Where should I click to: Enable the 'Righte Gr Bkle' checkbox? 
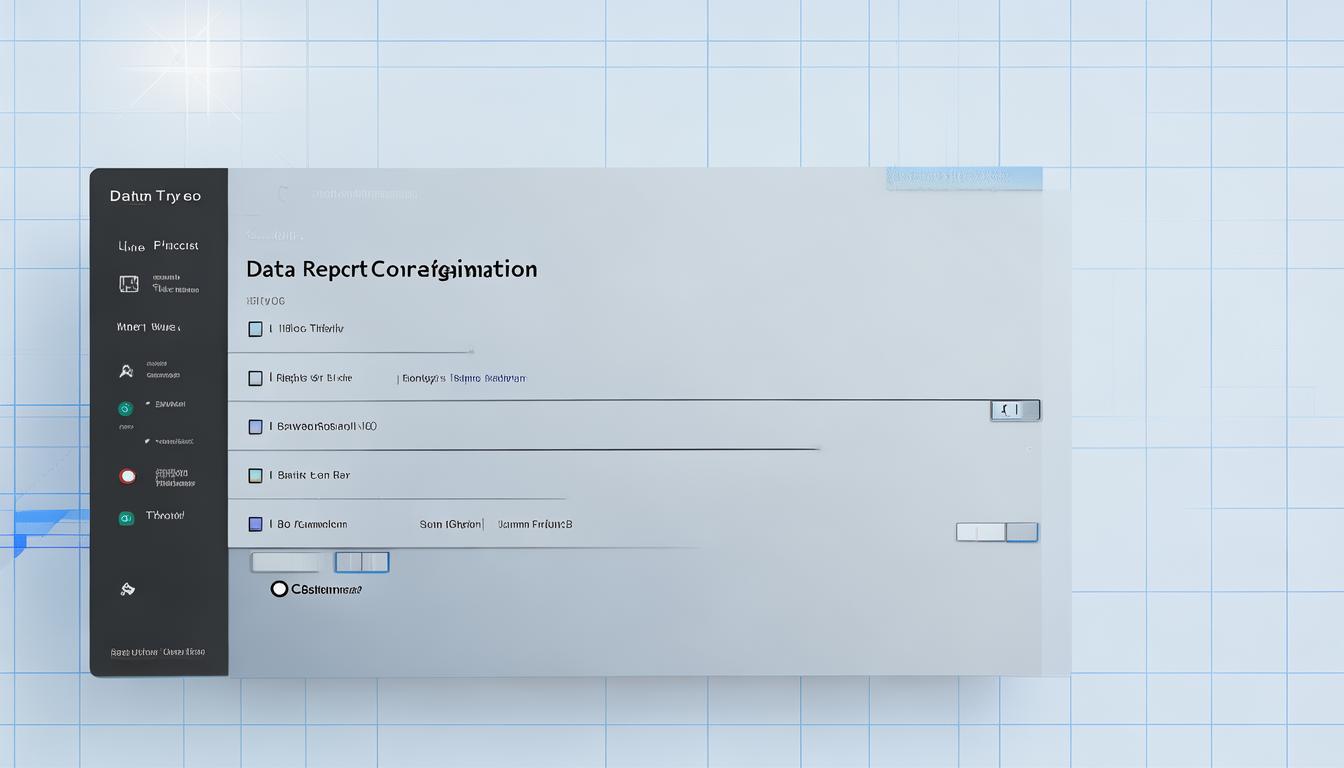[x=255, y=378]
